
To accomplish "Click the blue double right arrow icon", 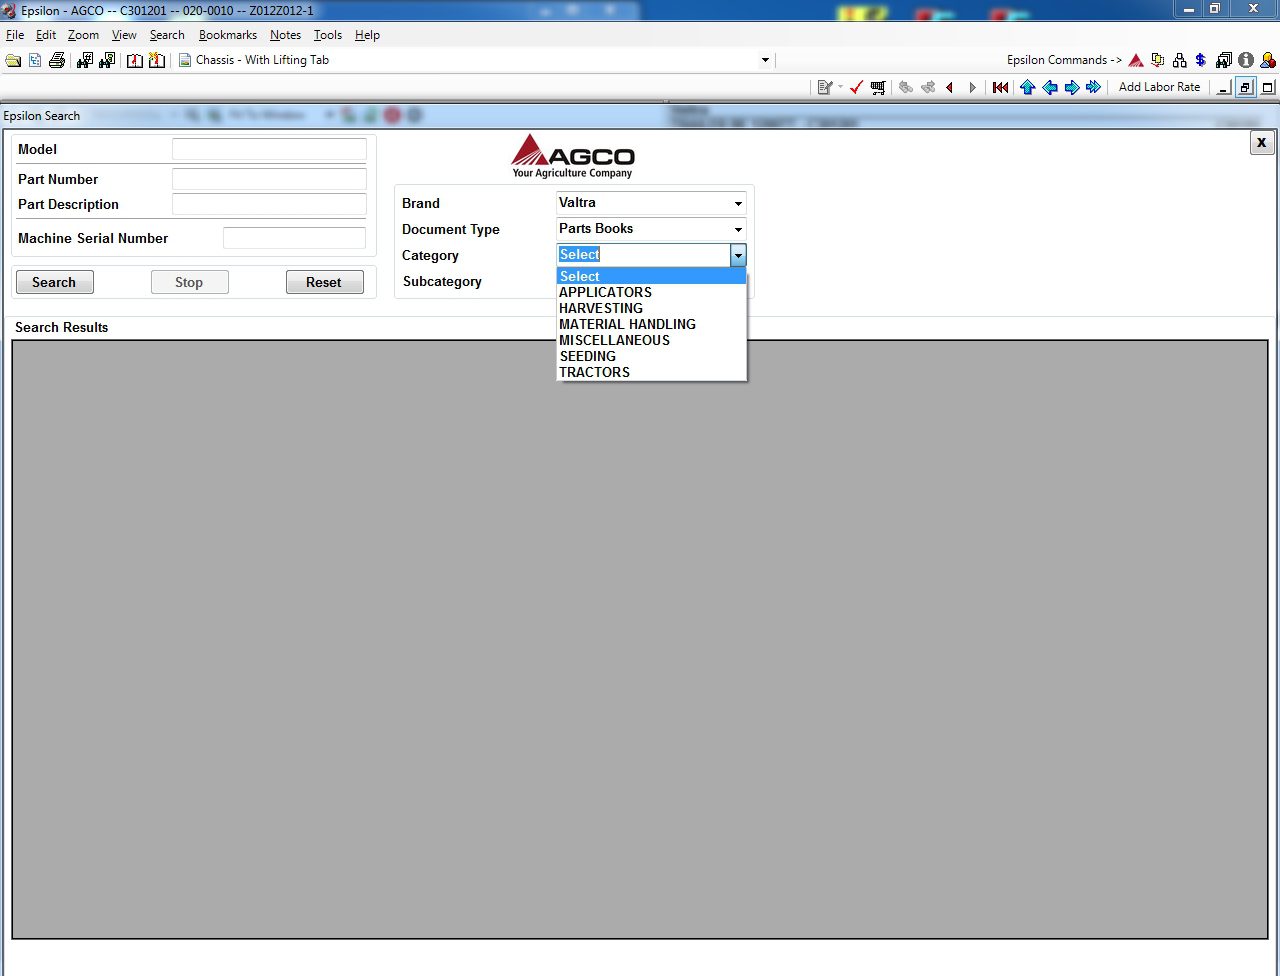I will click(x=1093, y=88).
